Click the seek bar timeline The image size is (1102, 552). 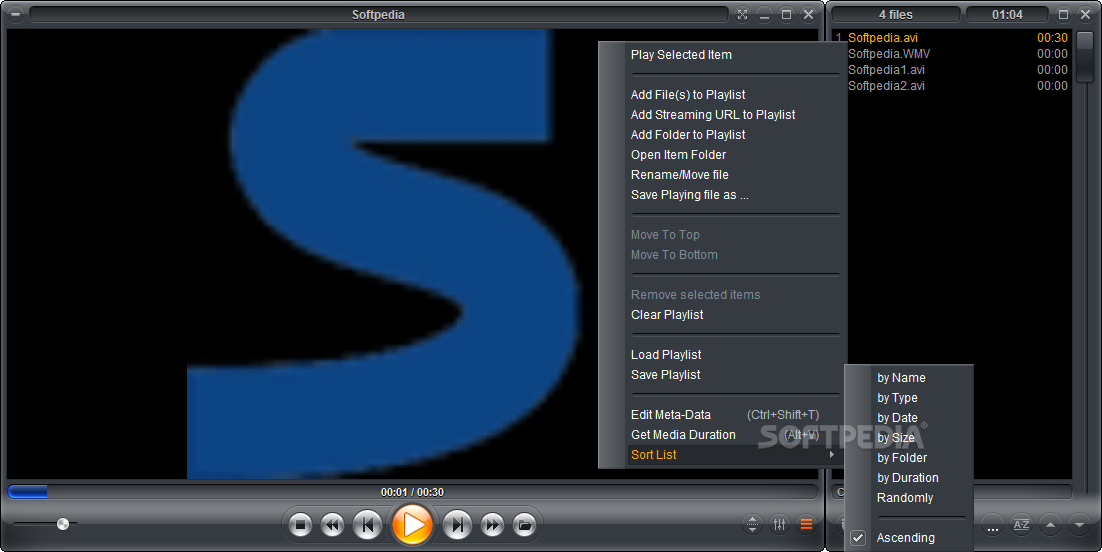click(x=413, y=492)
